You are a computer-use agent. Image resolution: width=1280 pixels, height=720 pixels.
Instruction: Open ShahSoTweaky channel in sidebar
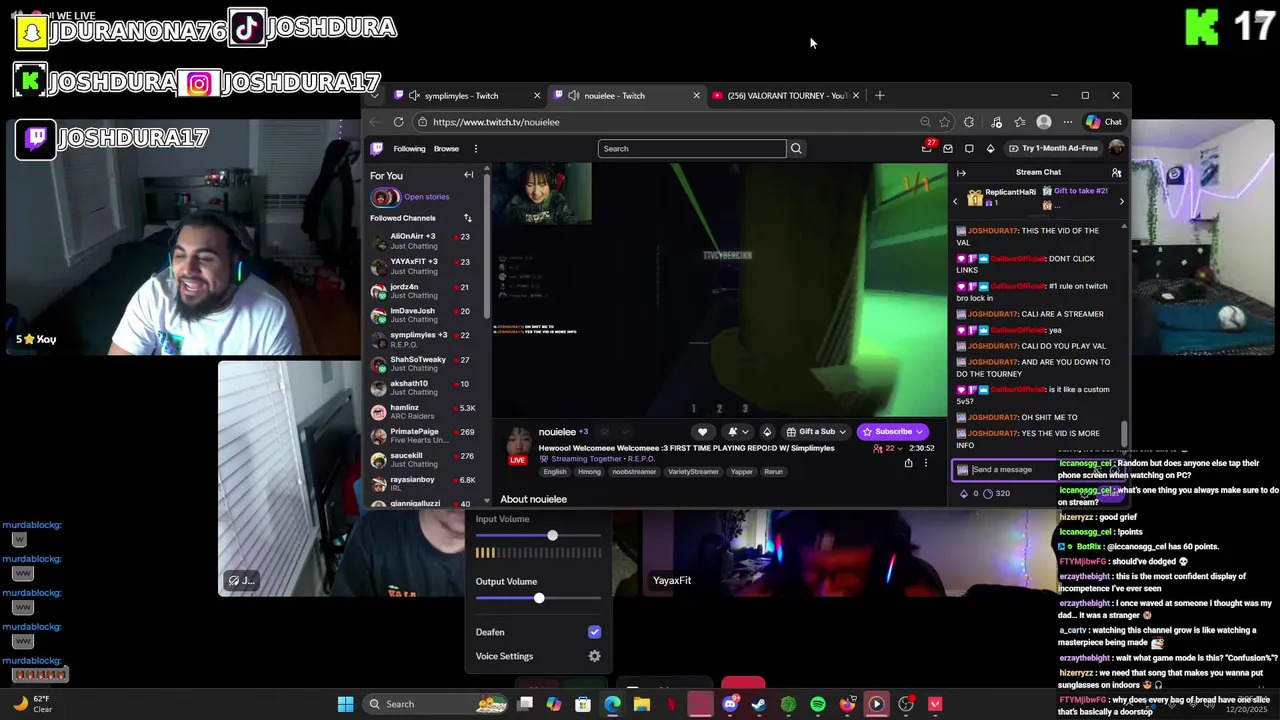[x=425, y=364]
